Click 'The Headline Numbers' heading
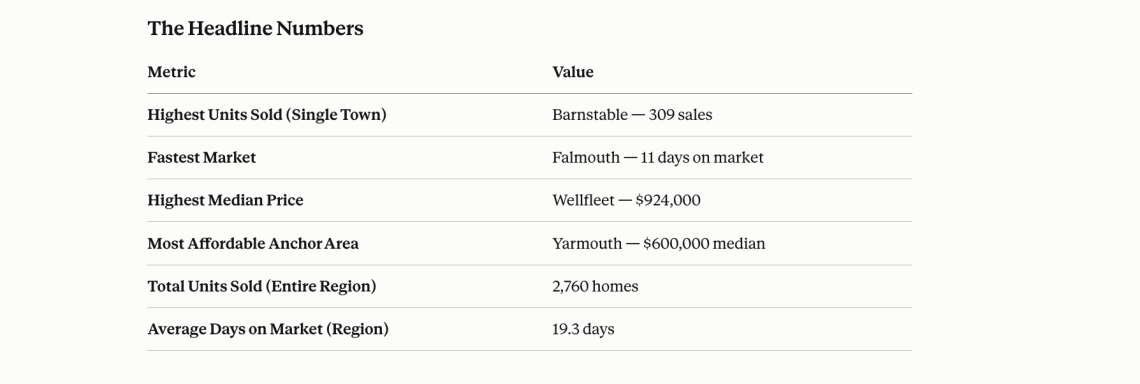The image size is (1140, 384). point(255,28)
